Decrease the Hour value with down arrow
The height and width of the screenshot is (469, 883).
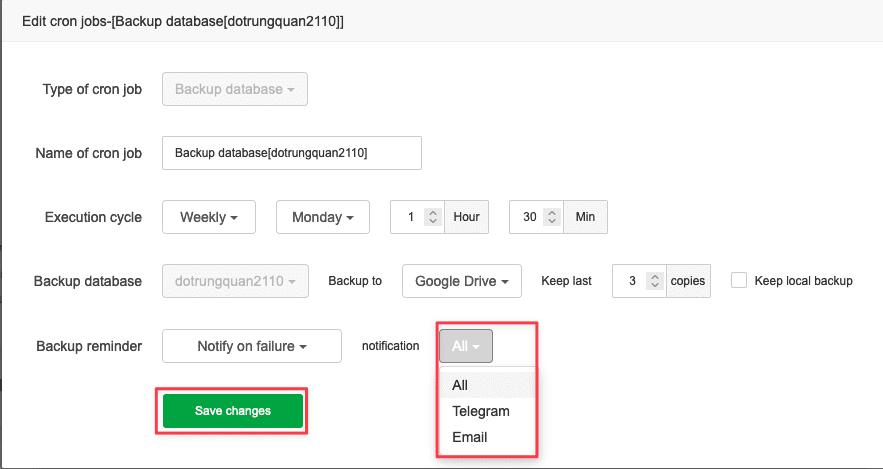(x=432, y=222)
